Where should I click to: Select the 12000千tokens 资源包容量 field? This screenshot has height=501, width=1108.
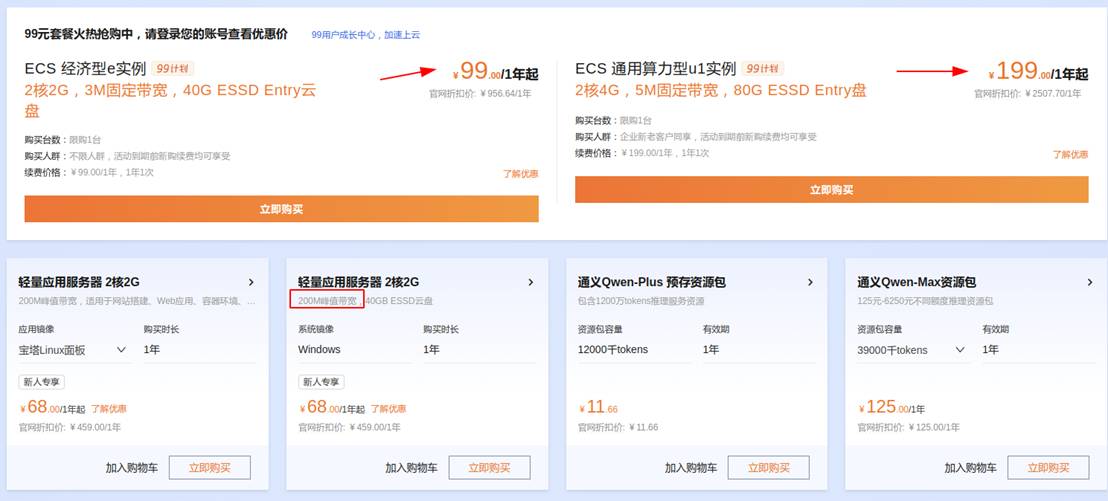tap(635, 350)
